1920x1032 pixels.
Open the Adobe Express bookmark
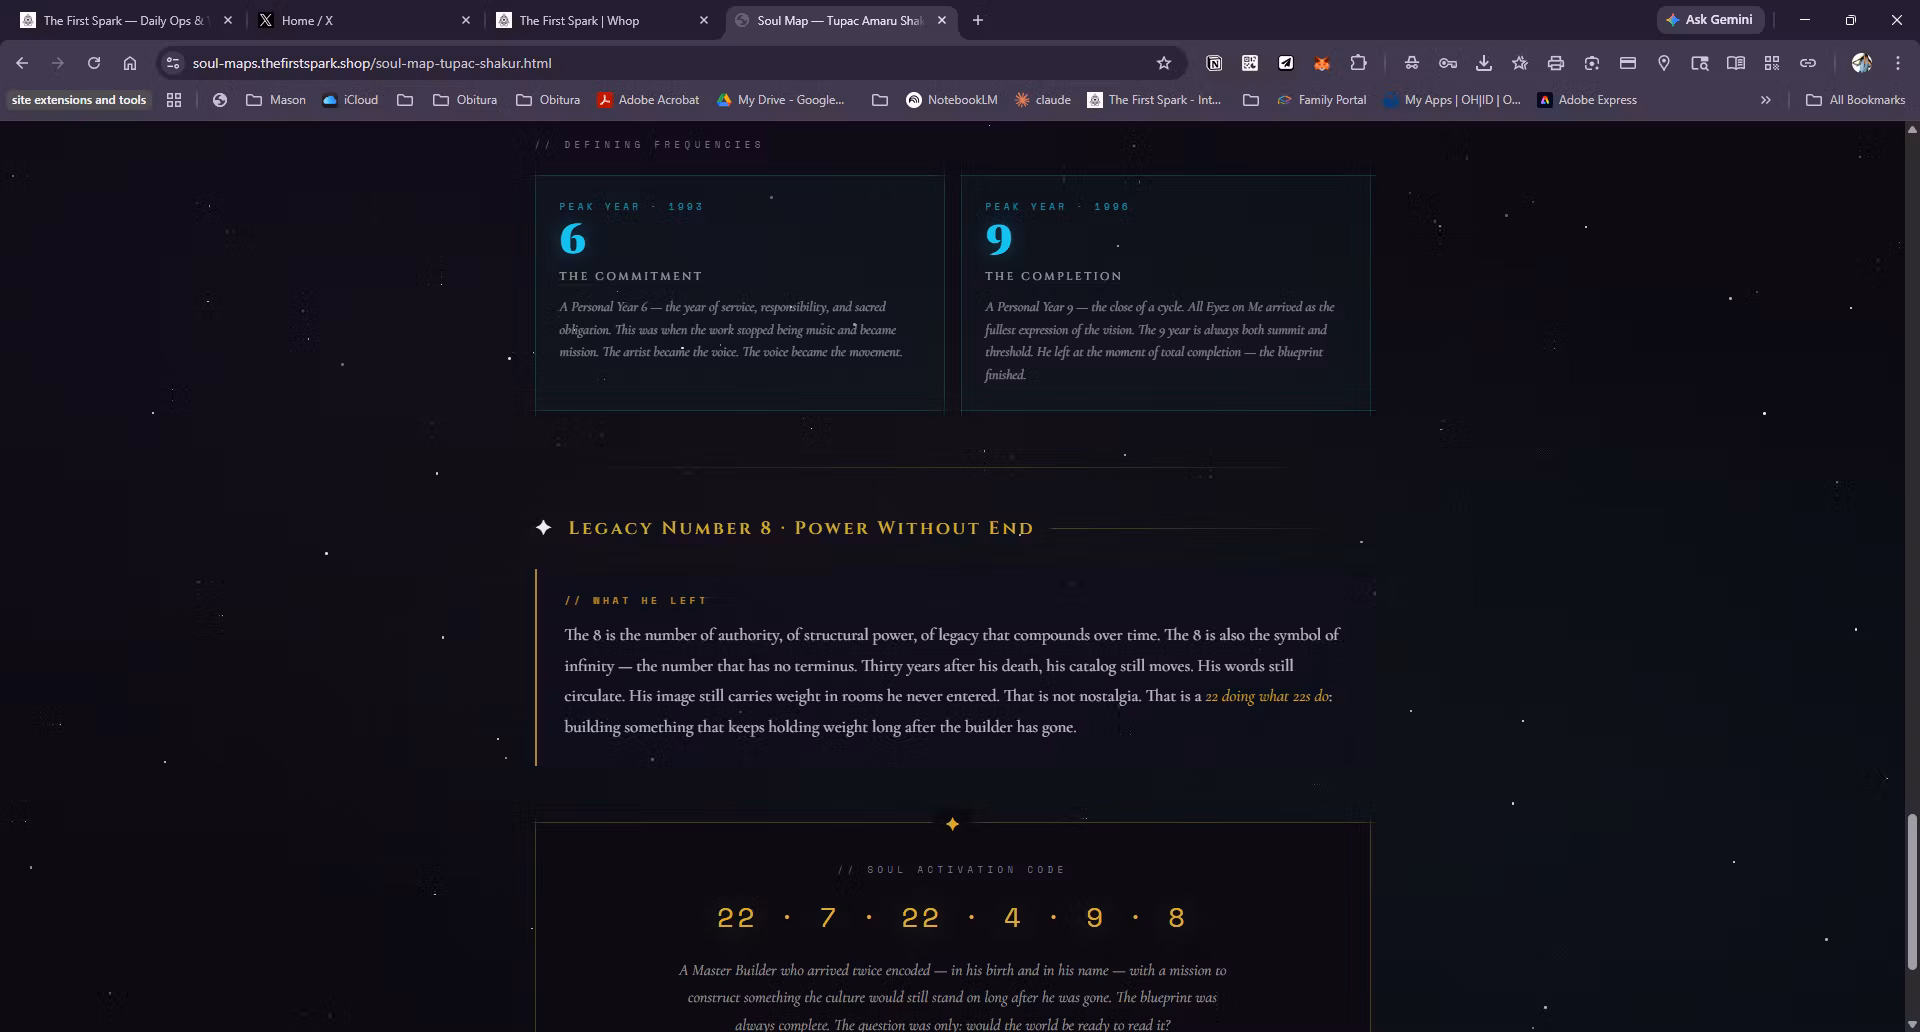pos(1587,100)
